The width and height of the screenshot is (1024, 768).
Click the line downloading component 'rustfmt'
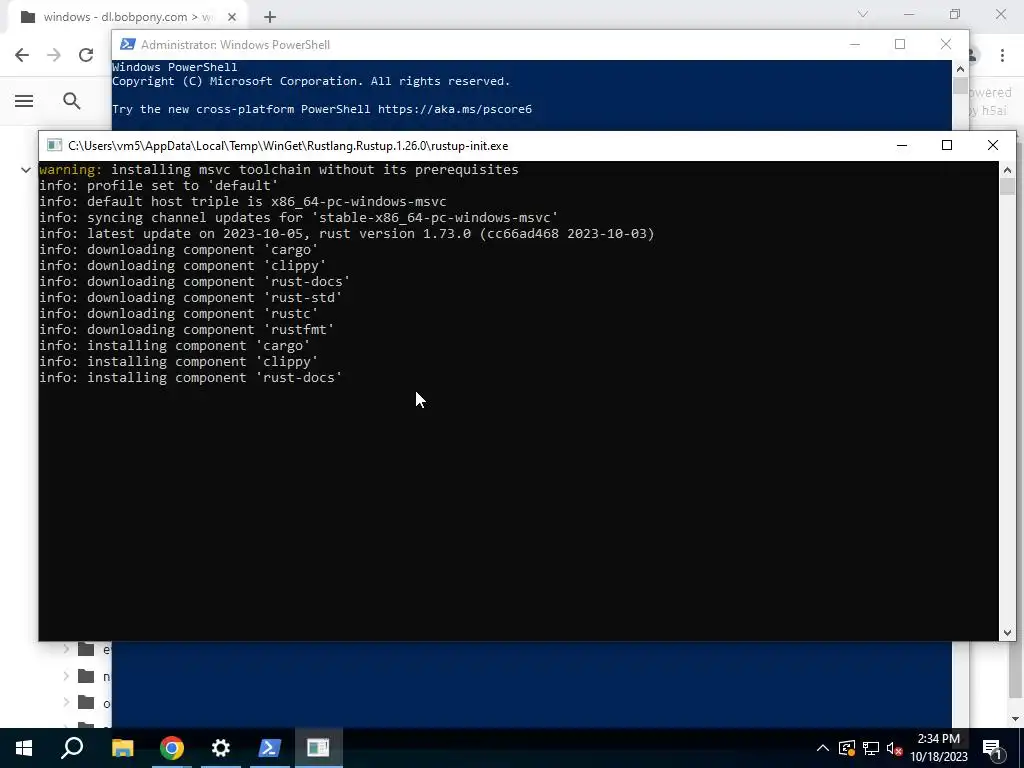point(187,330)
